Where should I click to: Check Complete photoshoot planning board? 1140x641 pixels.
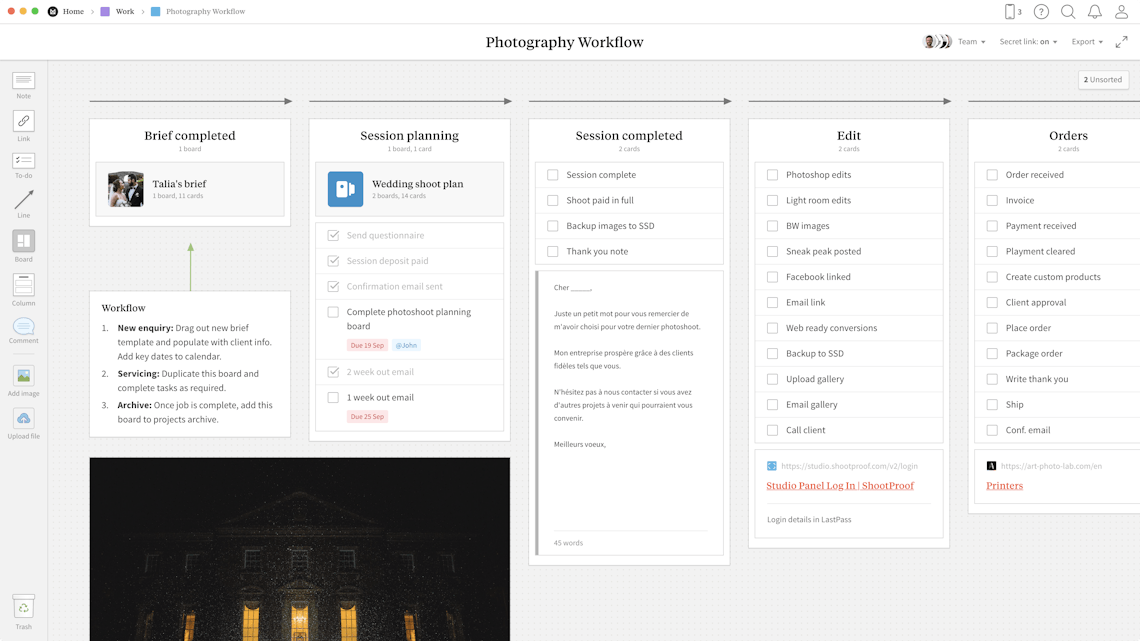click(333, 312)
